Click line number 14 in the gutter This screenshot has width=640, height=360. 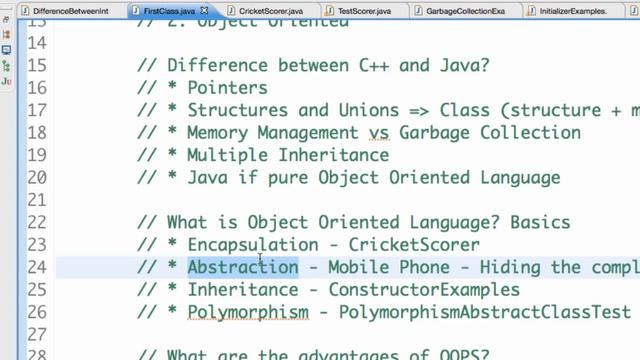tap(37, 43)
